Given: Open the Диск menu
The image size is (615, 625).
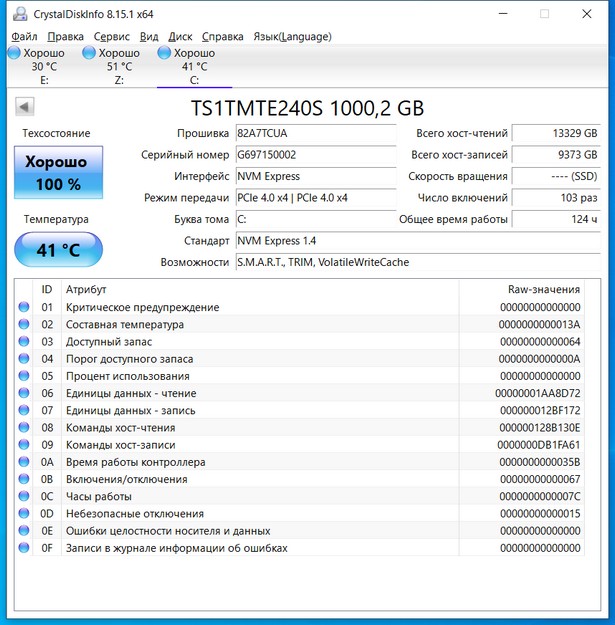Looking at the screenshot, I should tap(180, 37).
